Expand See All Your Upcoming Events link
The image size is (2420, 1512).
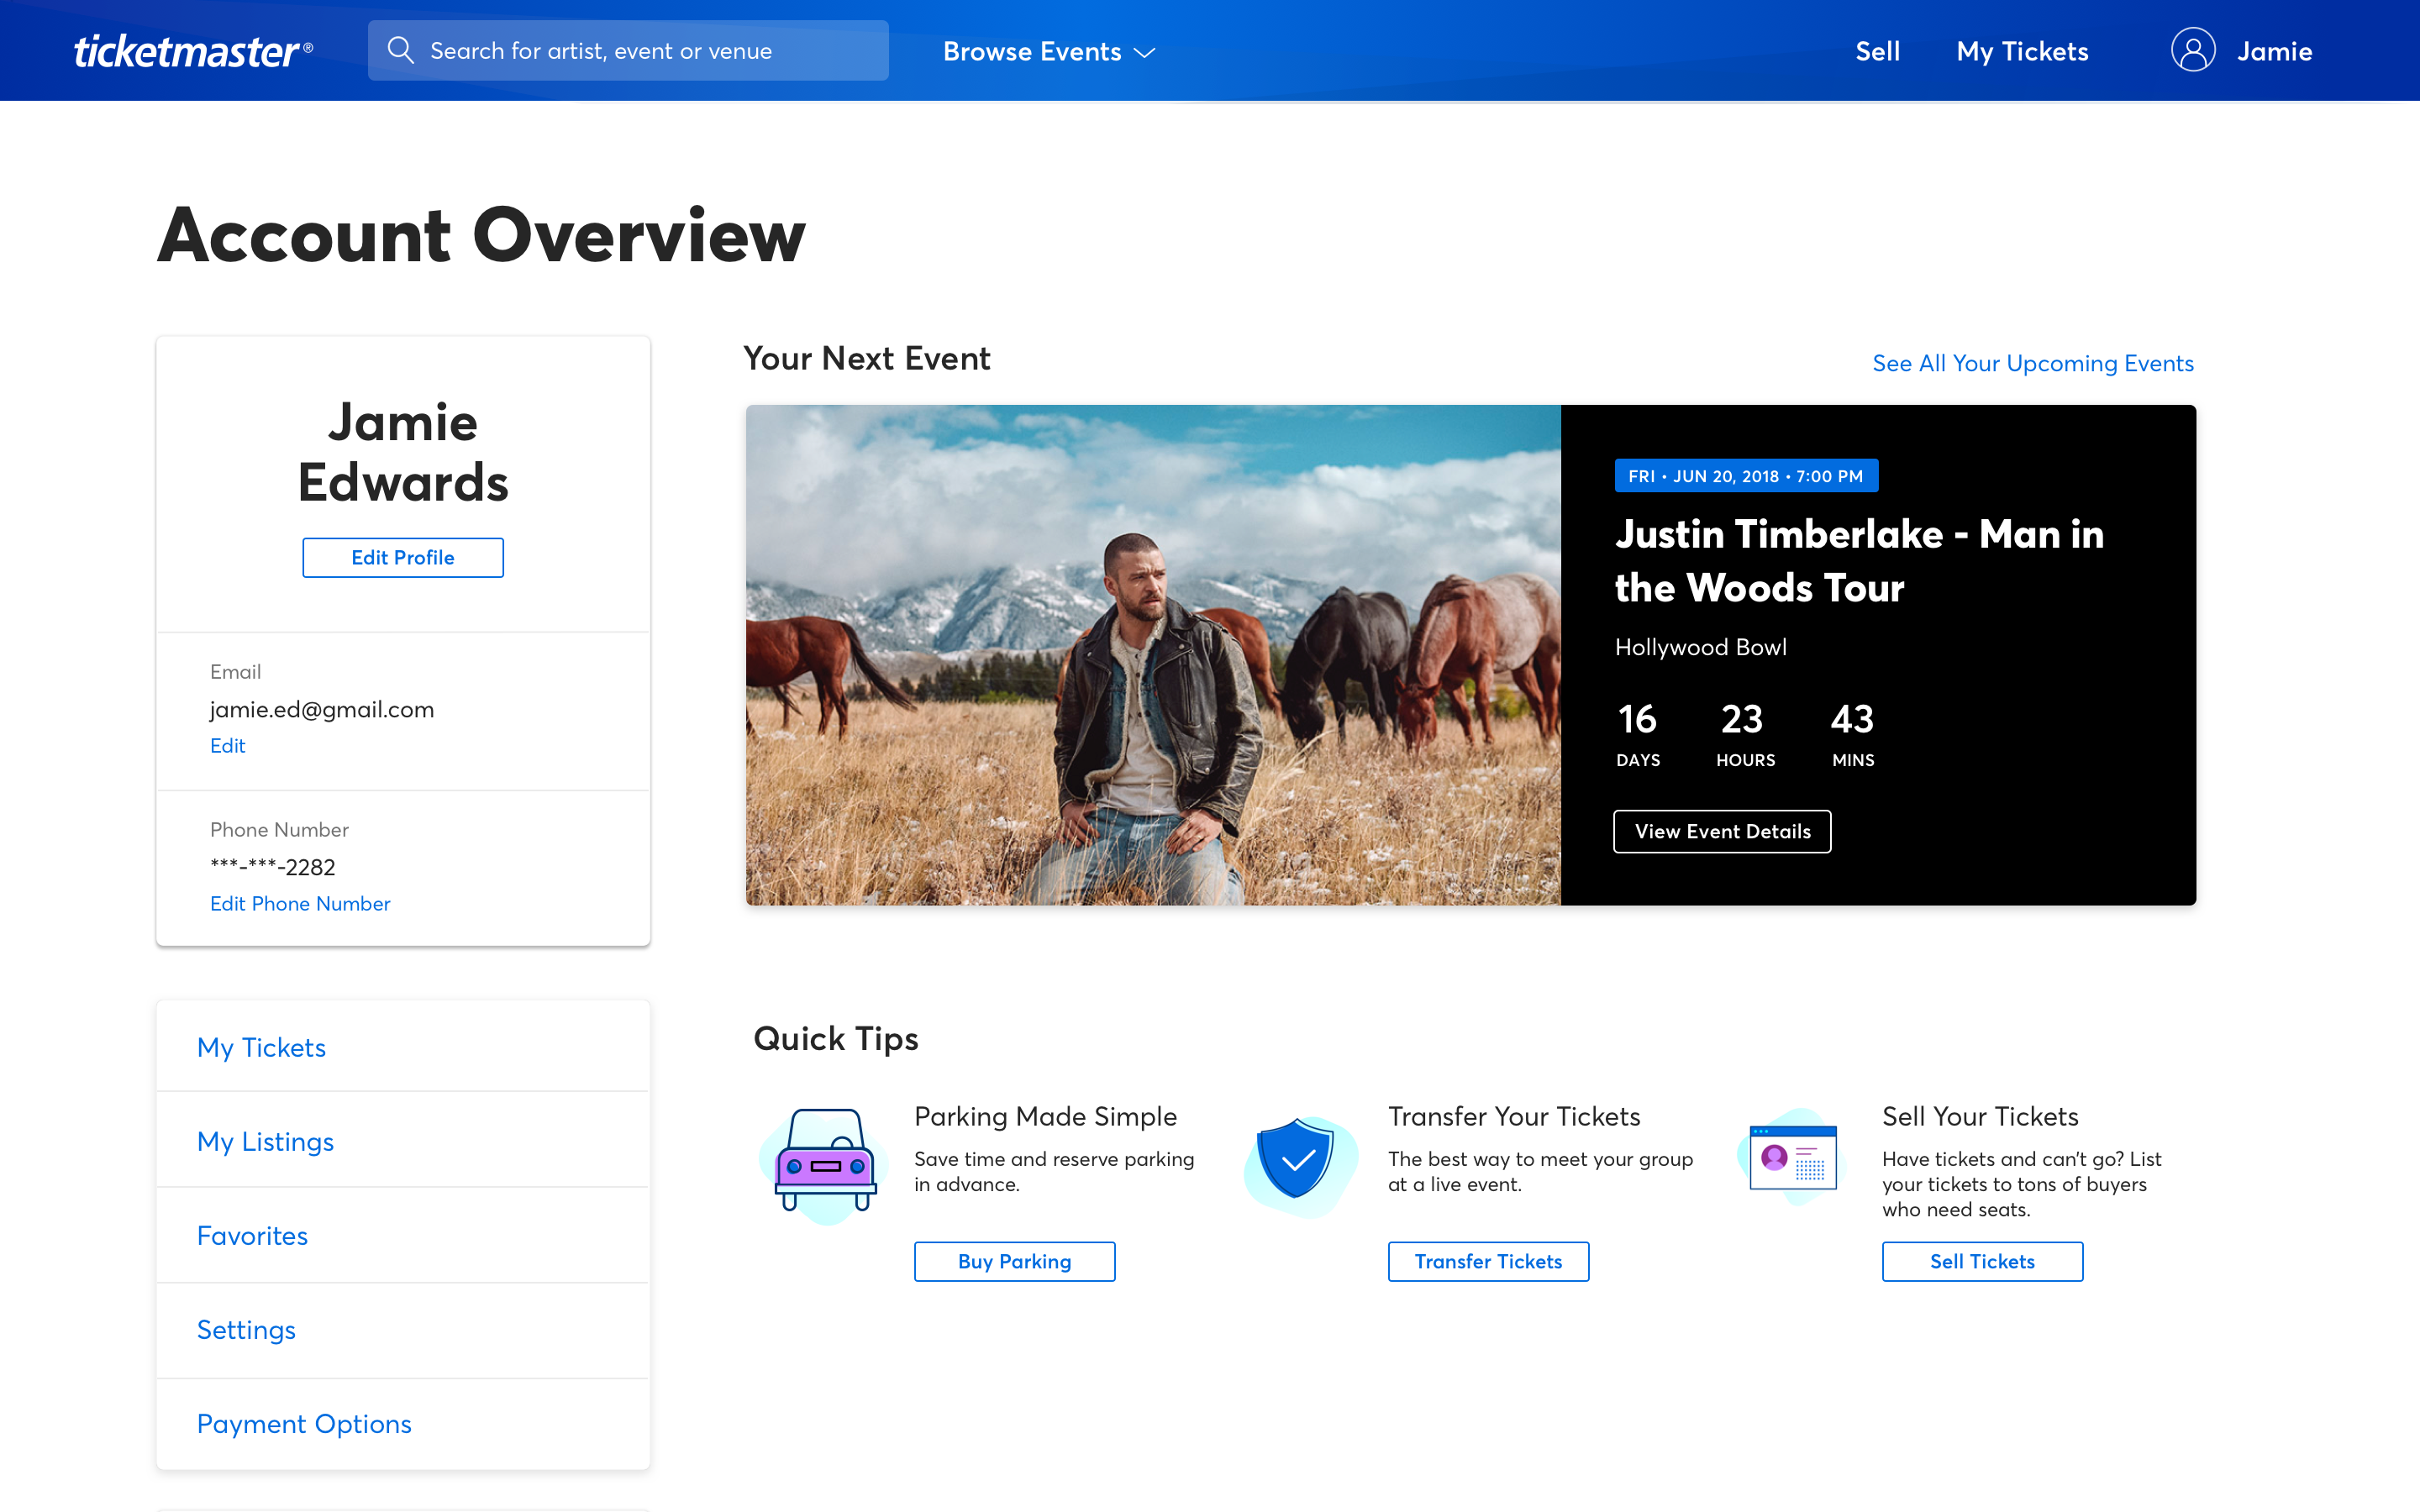tap(2033, 362)
